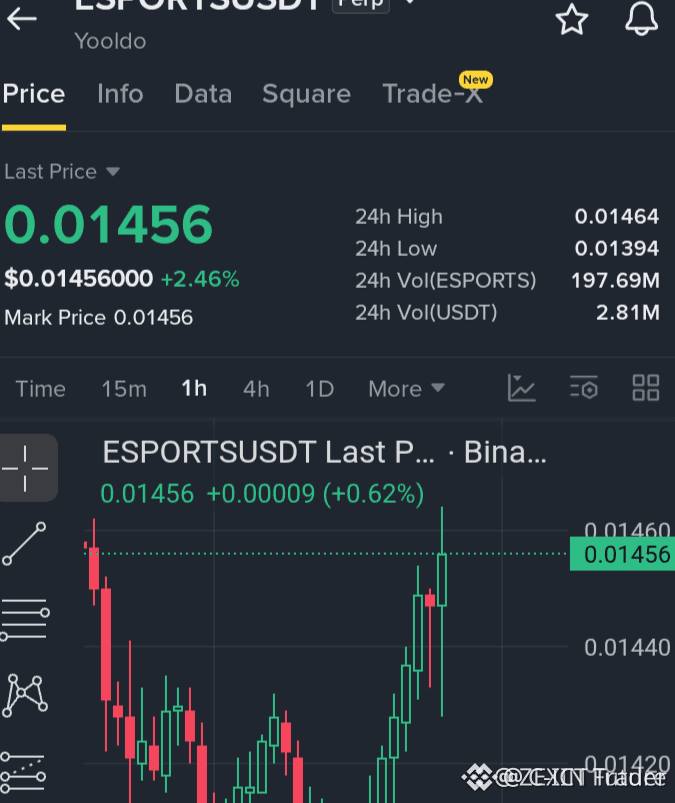The image size is (675, 803).
Task: Select the 1h chart interval
Action: pos(194,389)
